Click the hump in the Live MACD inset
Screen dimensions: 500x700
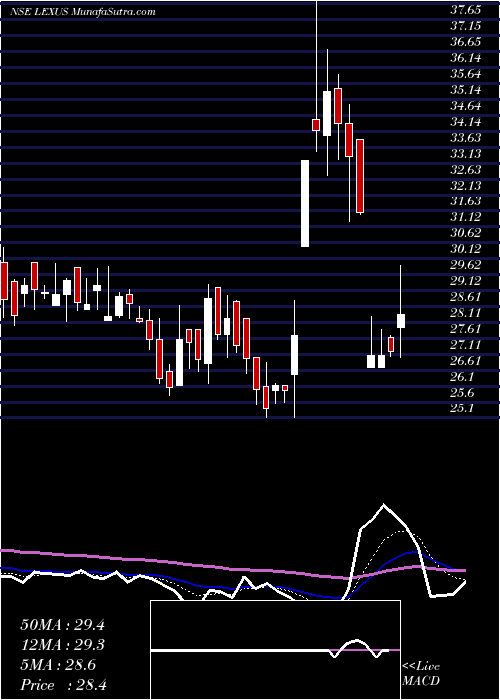coord(355,643)
